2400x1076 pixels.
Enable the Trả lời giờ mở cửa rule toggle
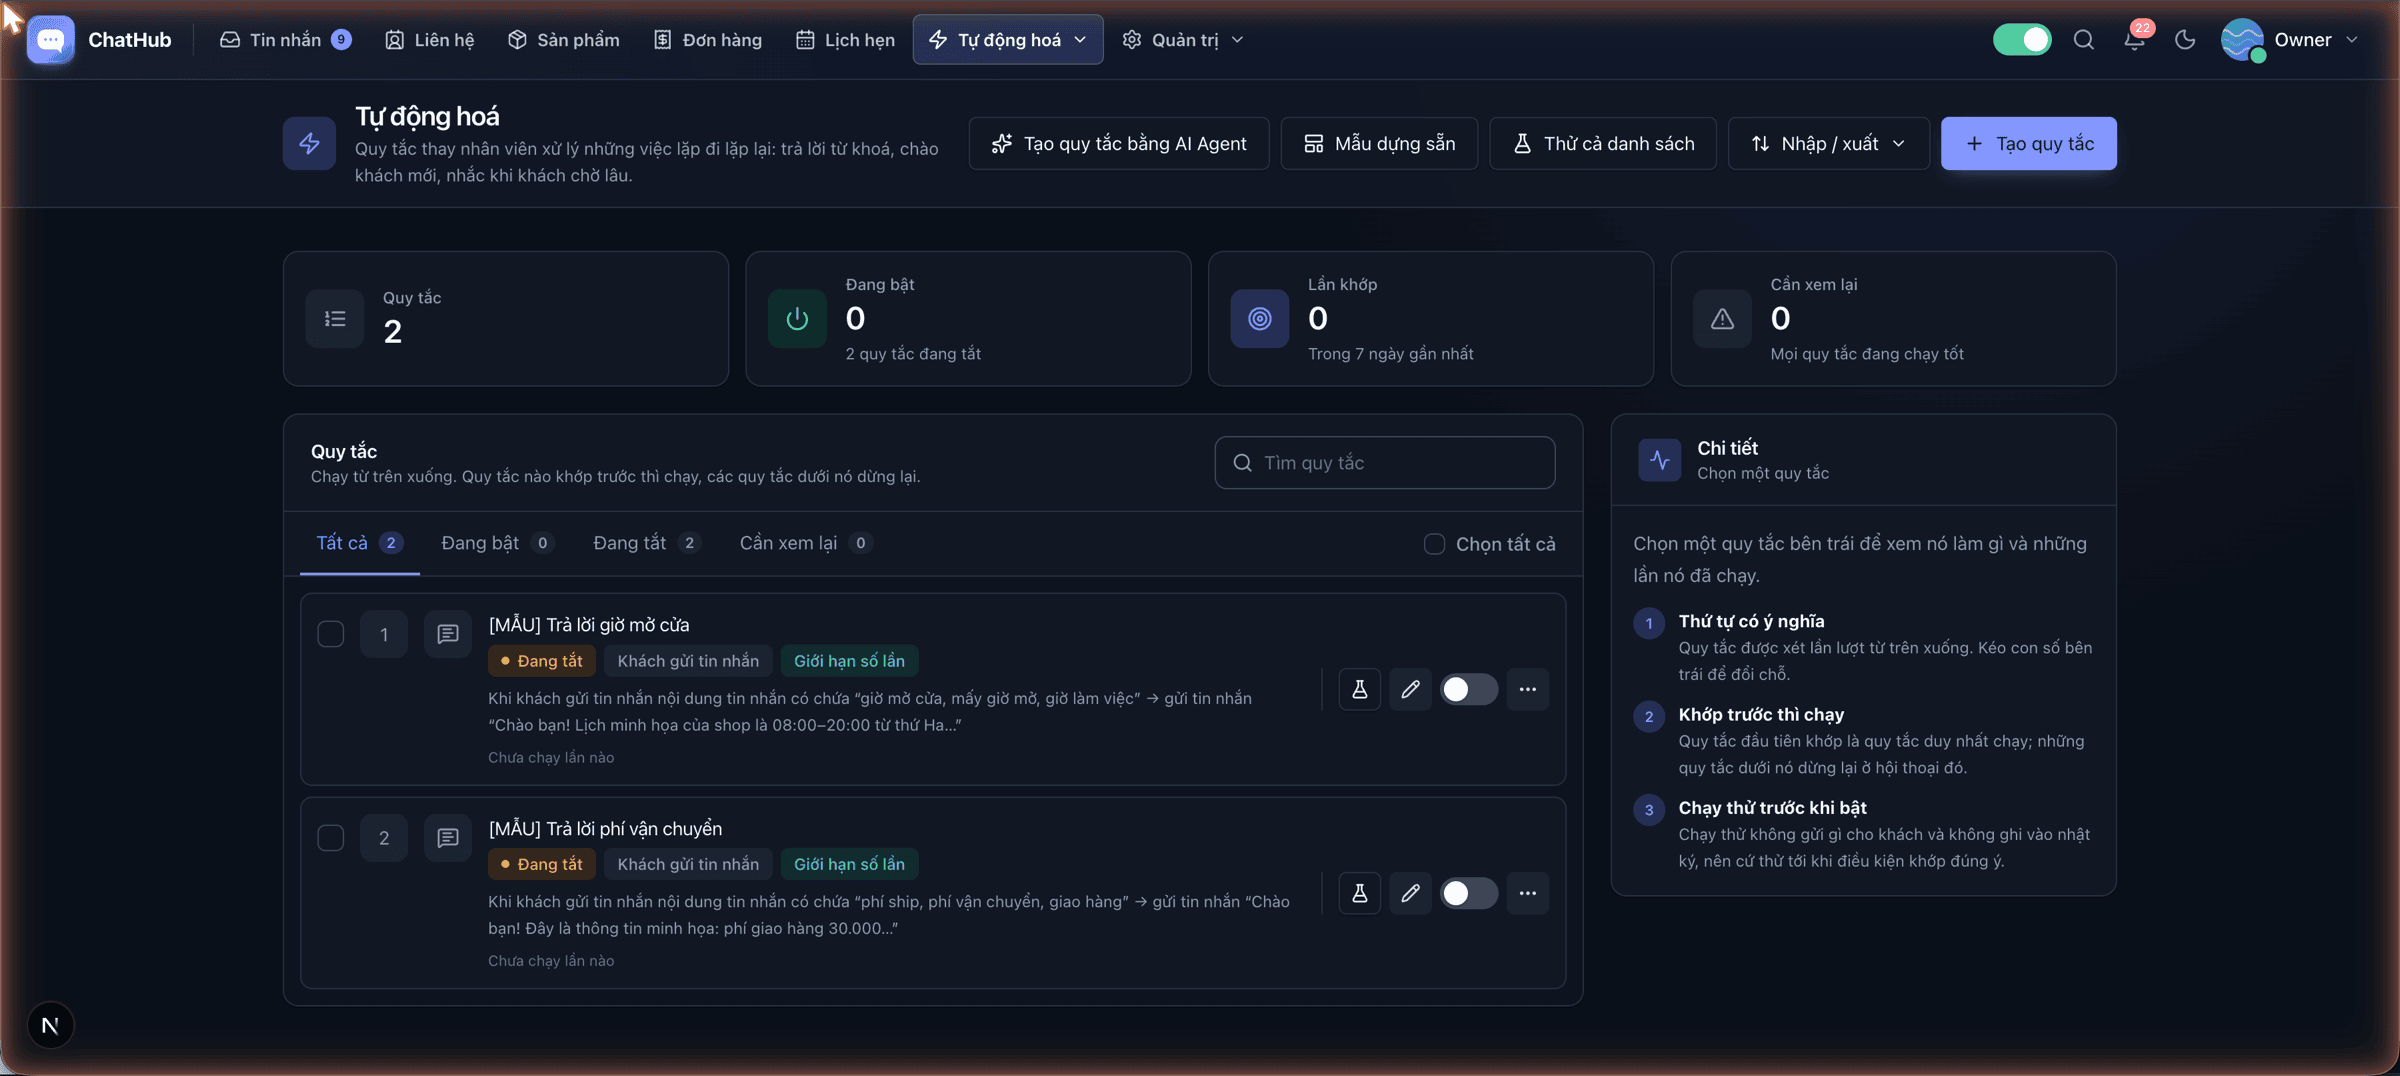pos(1468,689)
